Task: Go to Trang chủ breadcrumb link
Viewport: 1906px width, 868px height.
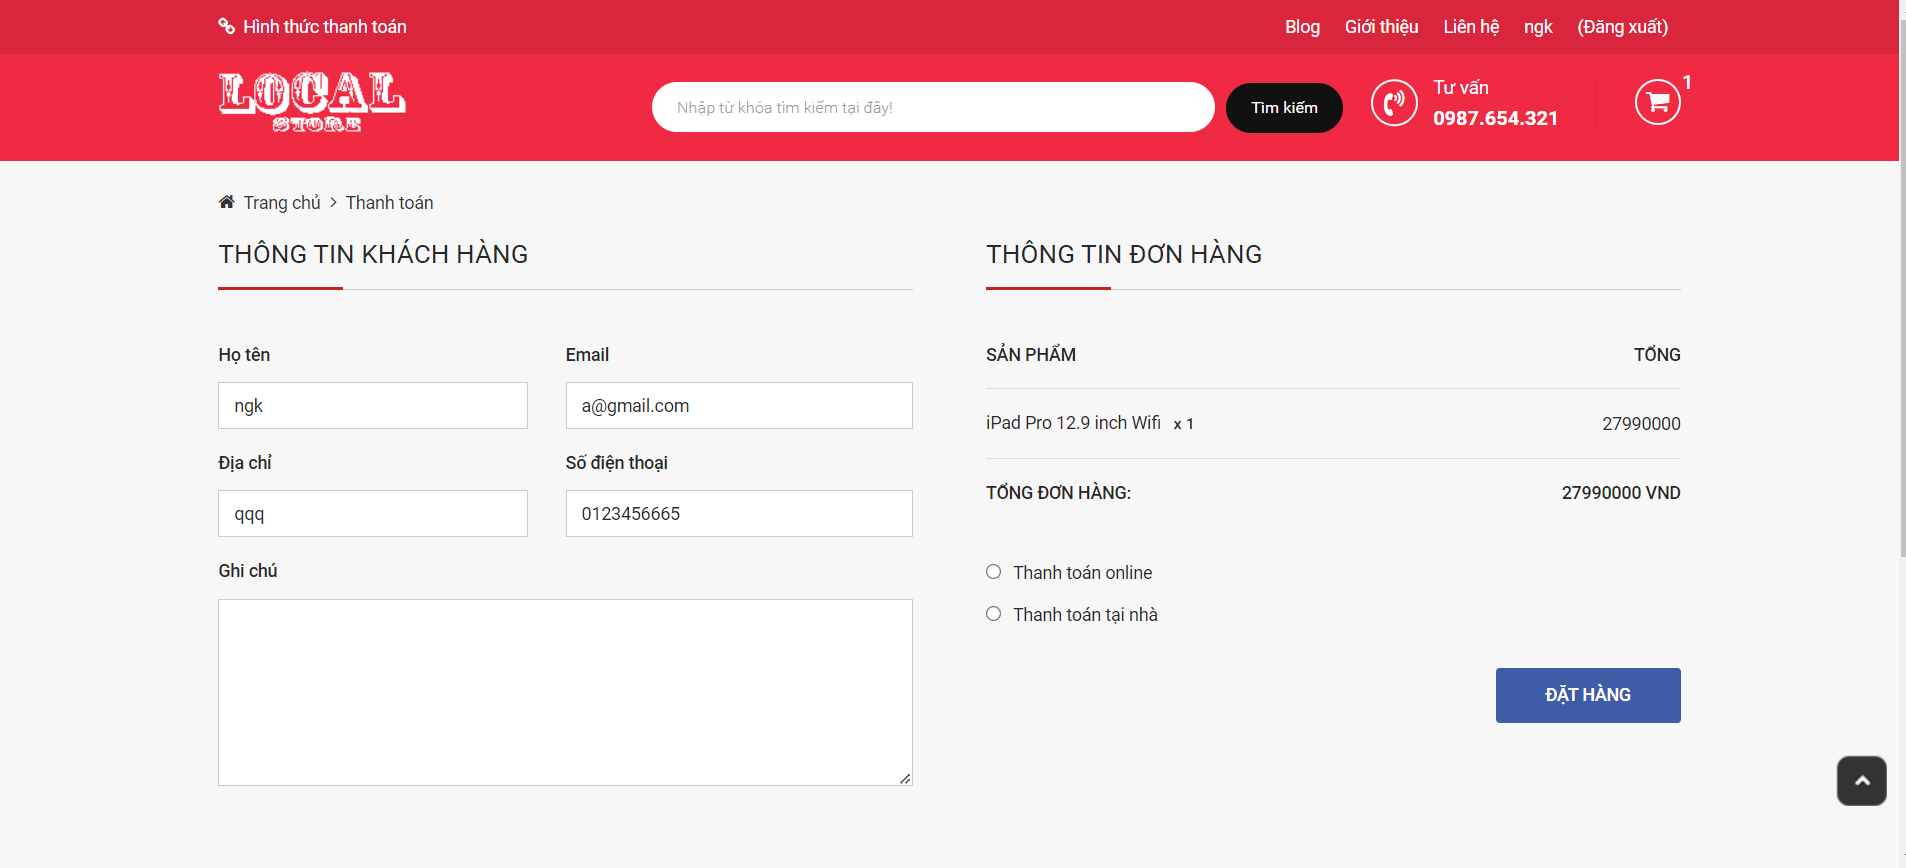Action: click(282, 203)
